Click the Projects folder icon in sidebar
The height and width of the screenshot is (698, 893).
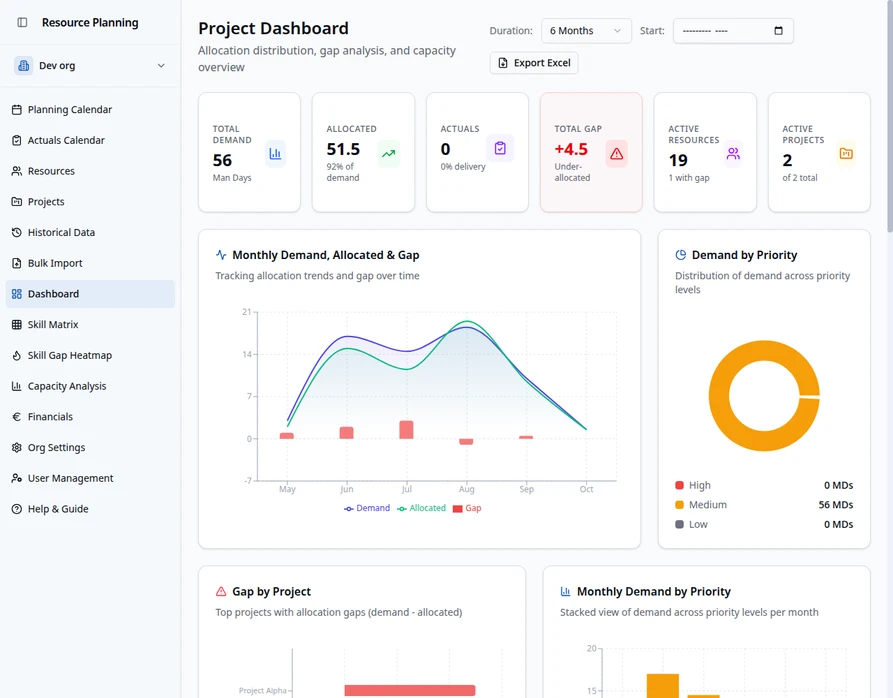point(17,202)
